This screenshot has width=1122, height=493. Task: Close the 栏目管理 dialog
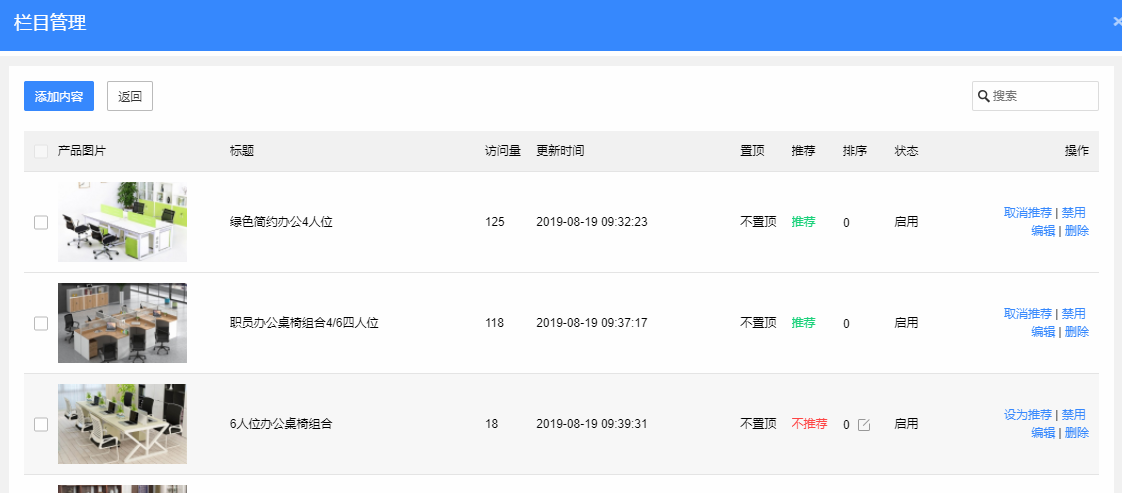tap(1117, 22)
